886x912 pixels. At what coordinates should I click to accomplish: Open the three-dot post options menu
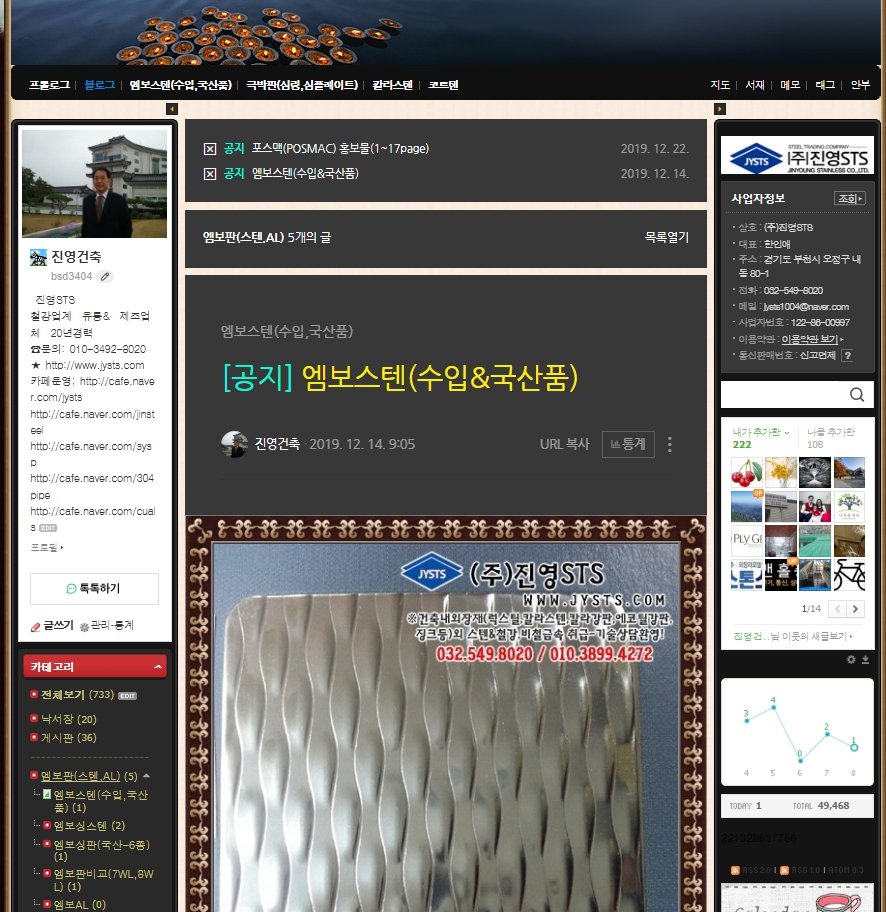coord(670,444)
